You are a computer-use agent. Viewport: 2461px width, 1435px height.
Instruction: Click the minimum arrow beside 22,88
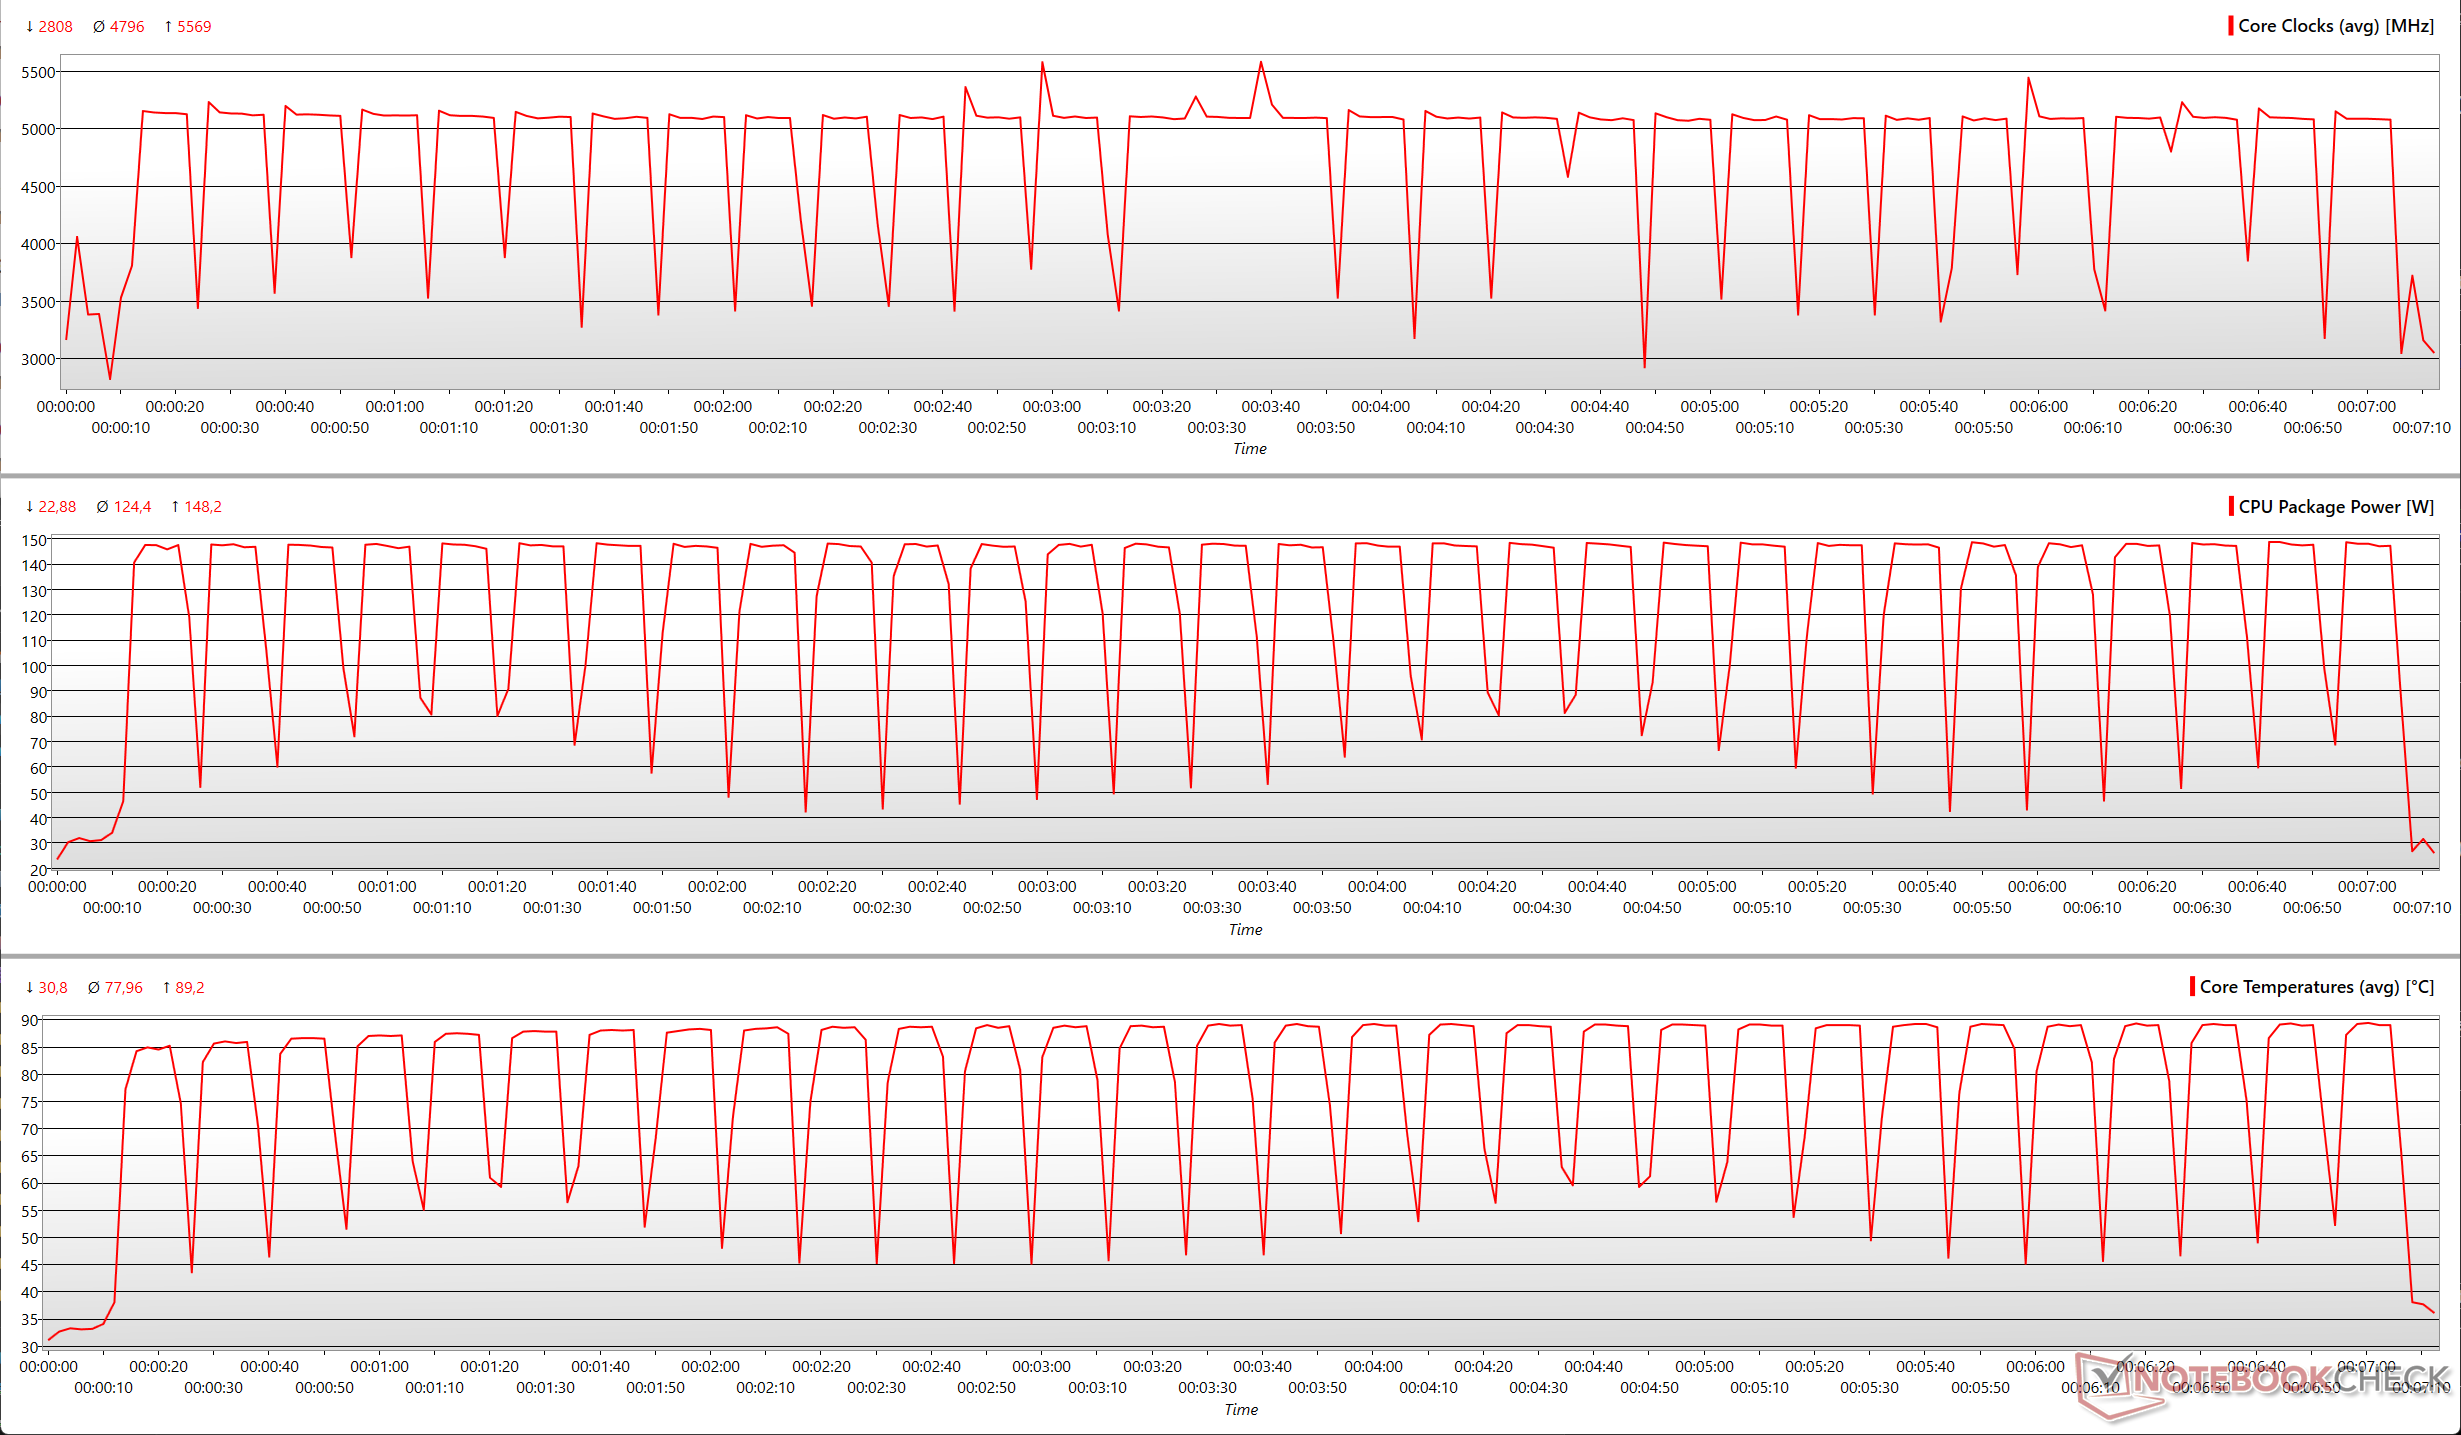[30, 507]
